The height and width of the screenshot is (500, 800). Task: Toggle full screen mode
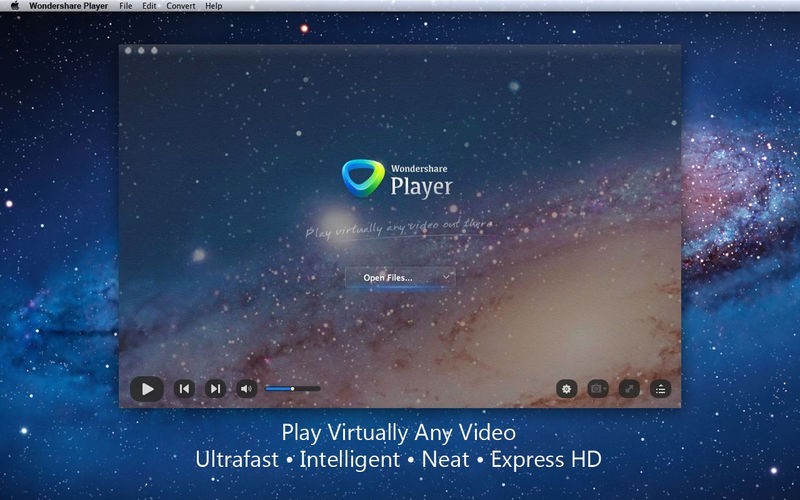[x=629, y=389]
